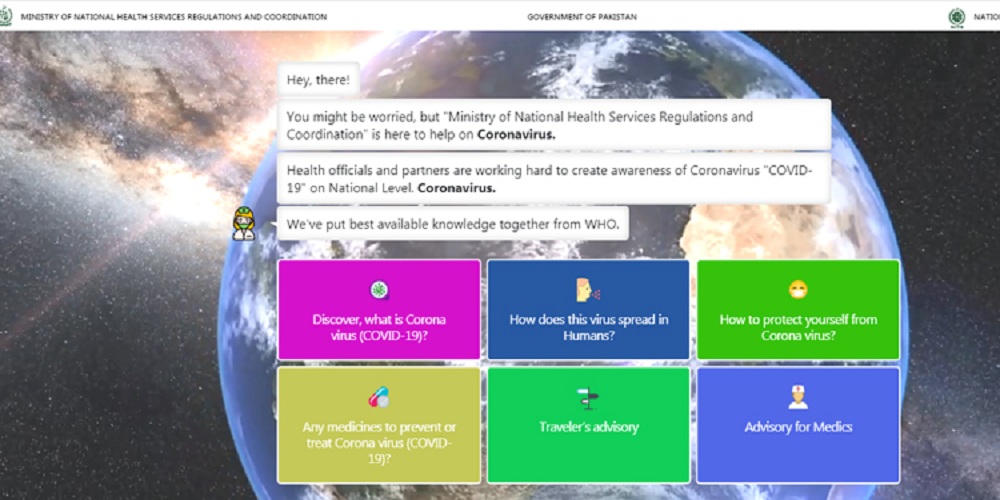Click the pill capsule medicine icon
Viewport: 1000px width, 500px height.
[x=379, y=397]
